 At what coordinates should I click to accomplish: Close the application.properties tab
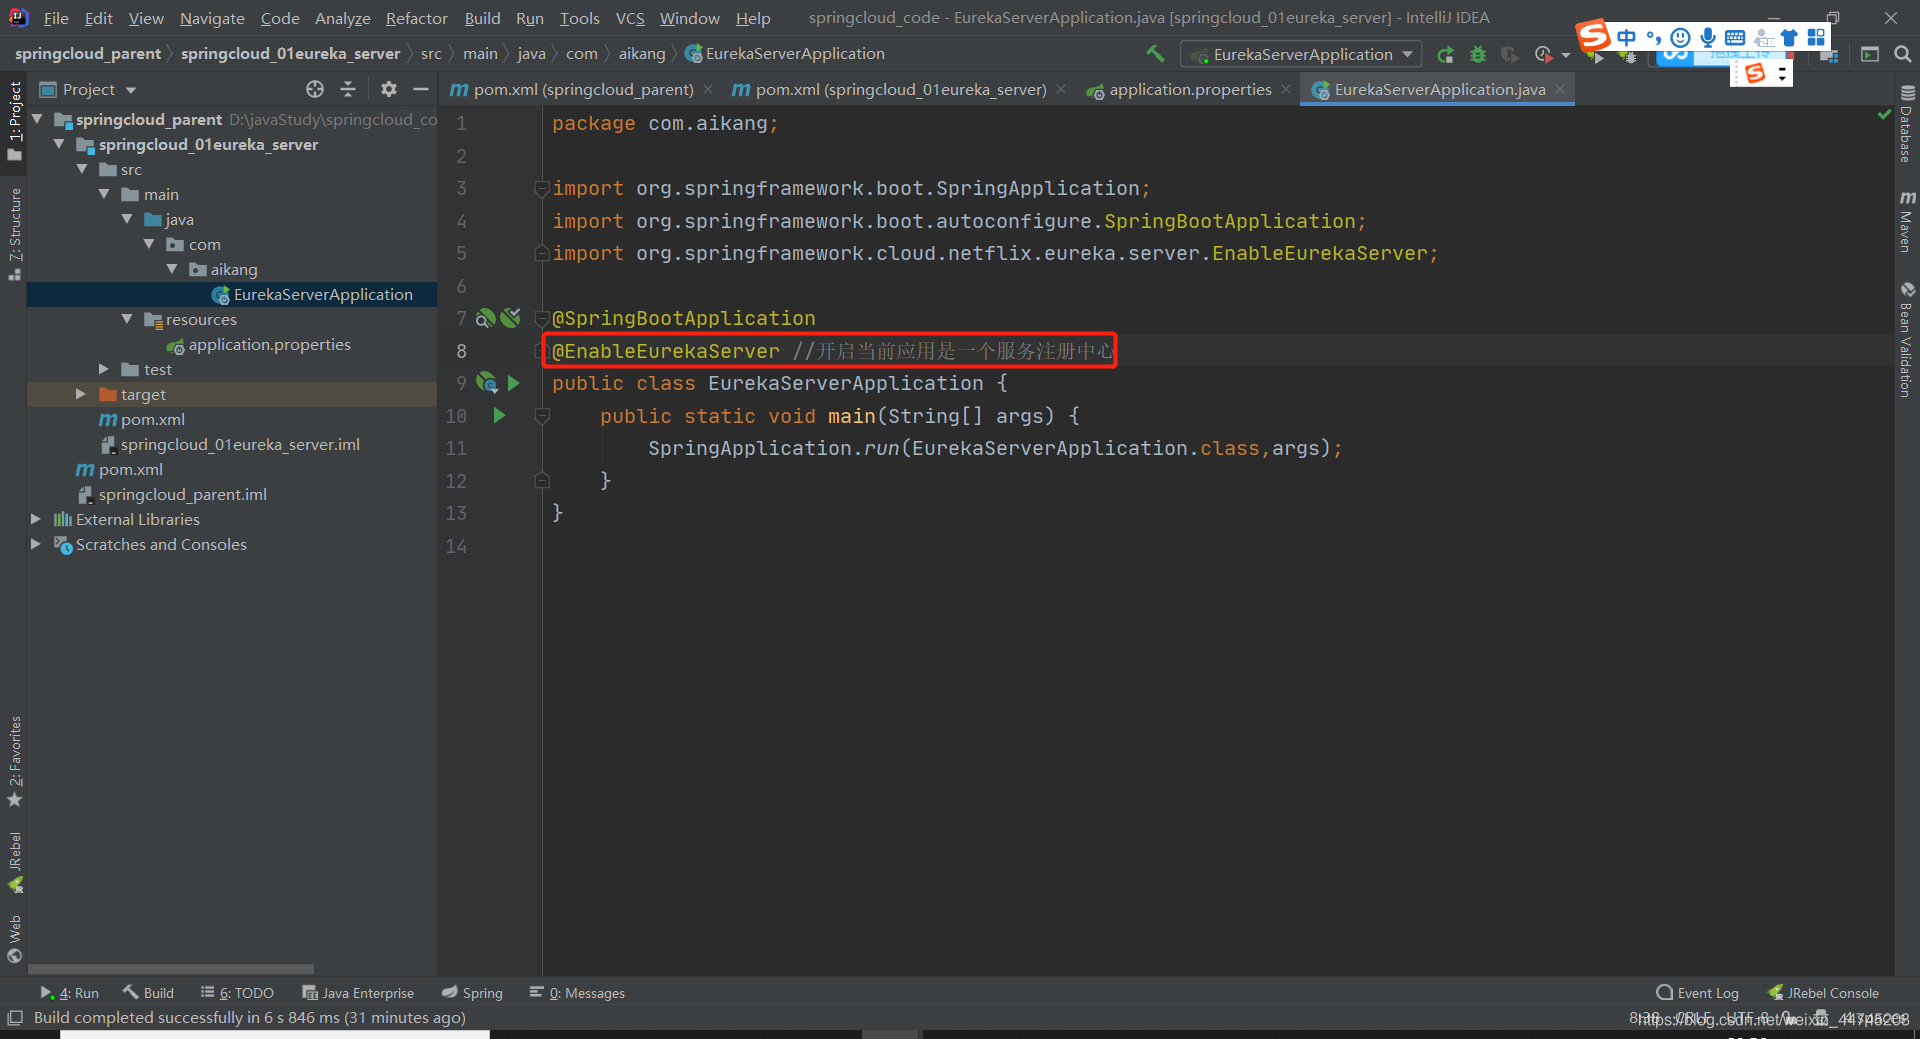(1286, 89)
